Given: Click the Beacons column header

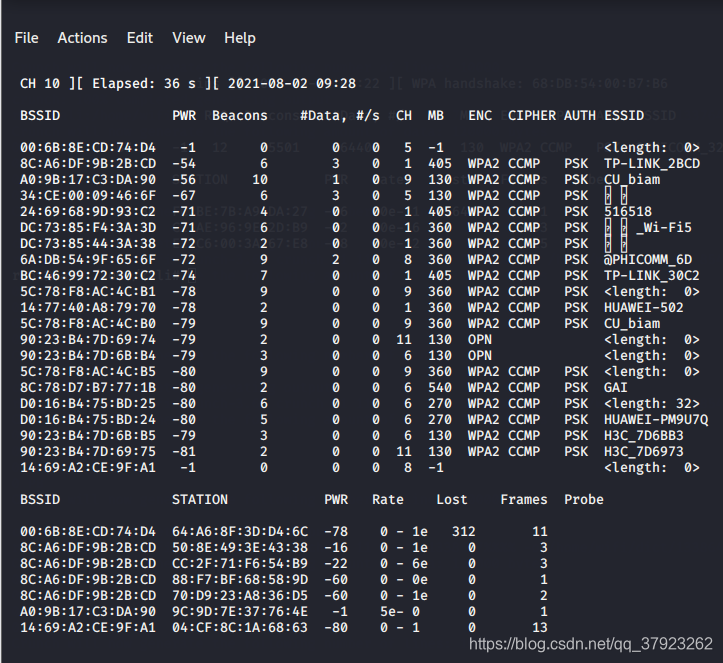Looking at the screenshot, I should click(240, 115).
